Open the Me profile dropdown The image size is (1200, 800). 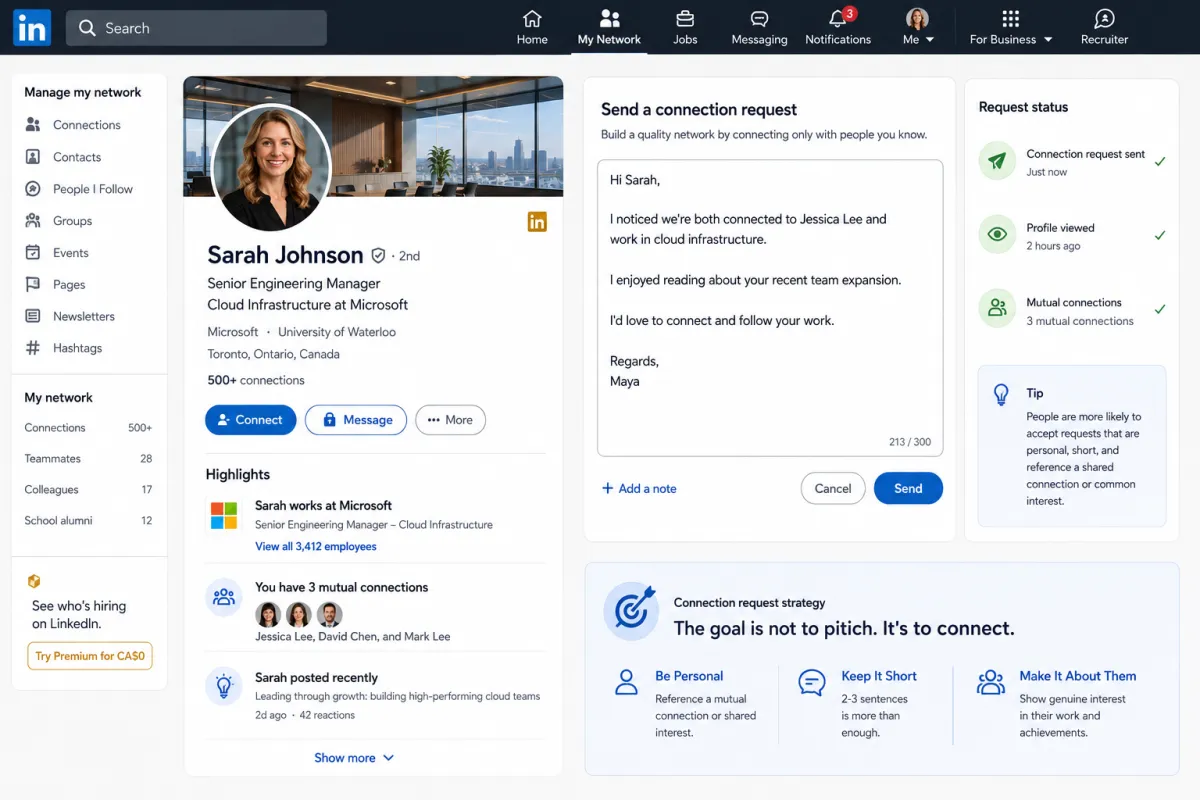[x=917, y=28]
